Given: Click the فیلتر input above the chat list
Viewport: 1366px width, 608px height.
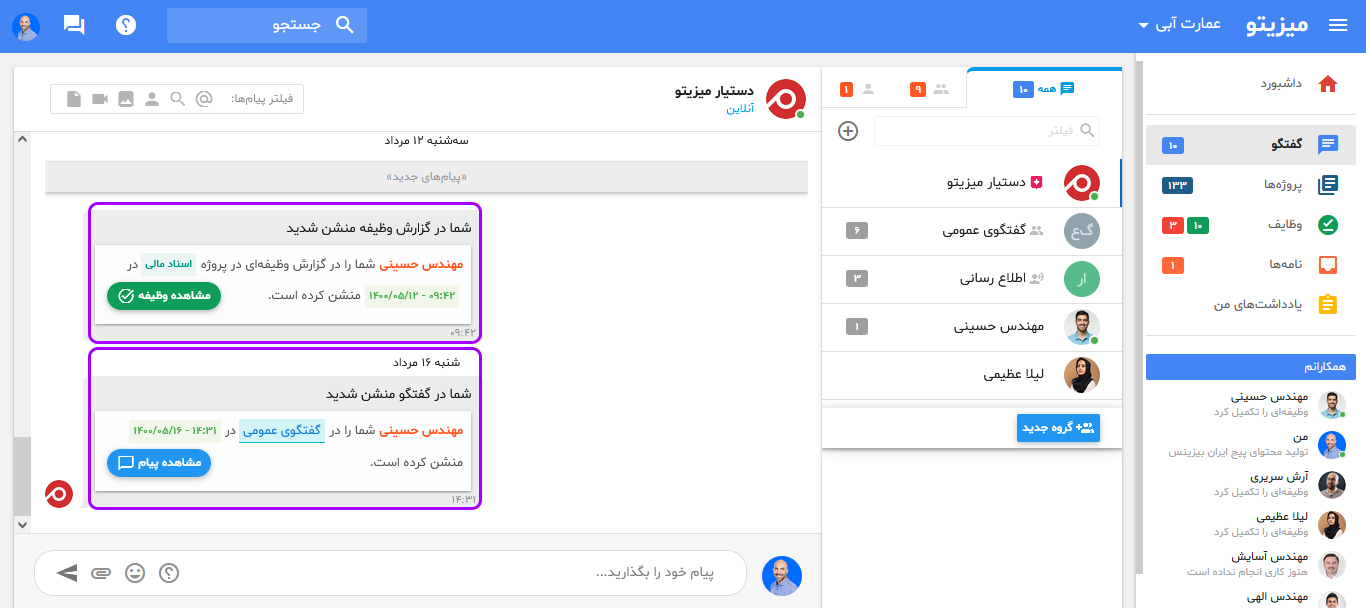Looking at the screenshot, I should [987, 130].
